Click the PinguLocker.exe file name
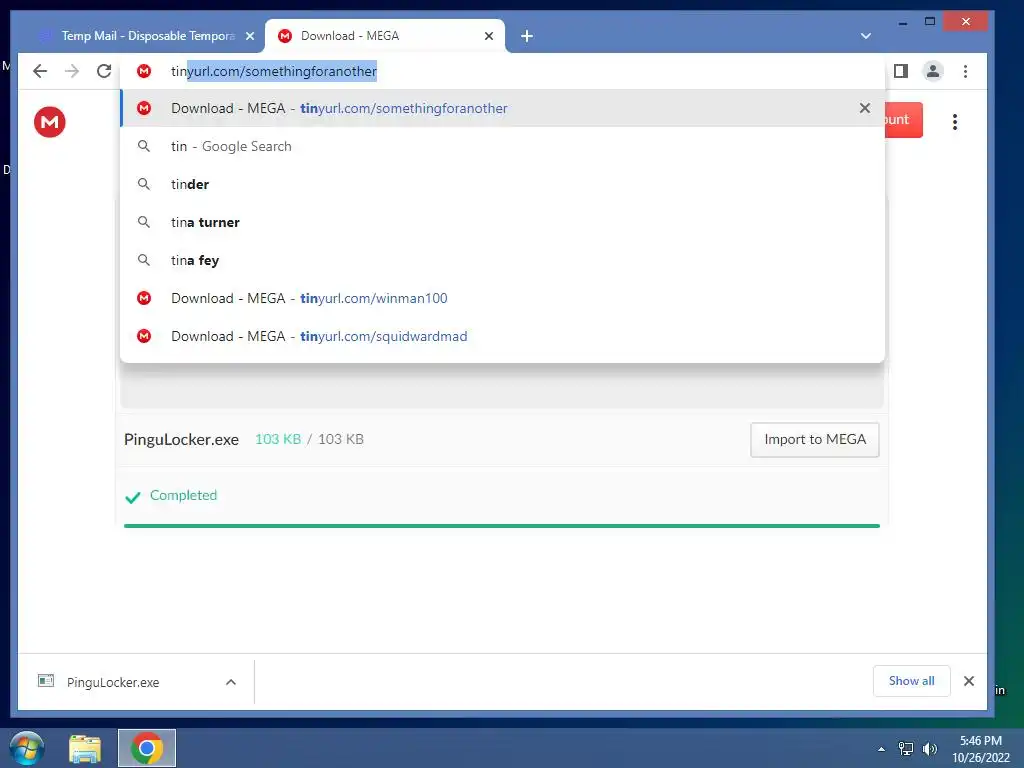Screen dimensions: 1024x768 pos(182,440)
